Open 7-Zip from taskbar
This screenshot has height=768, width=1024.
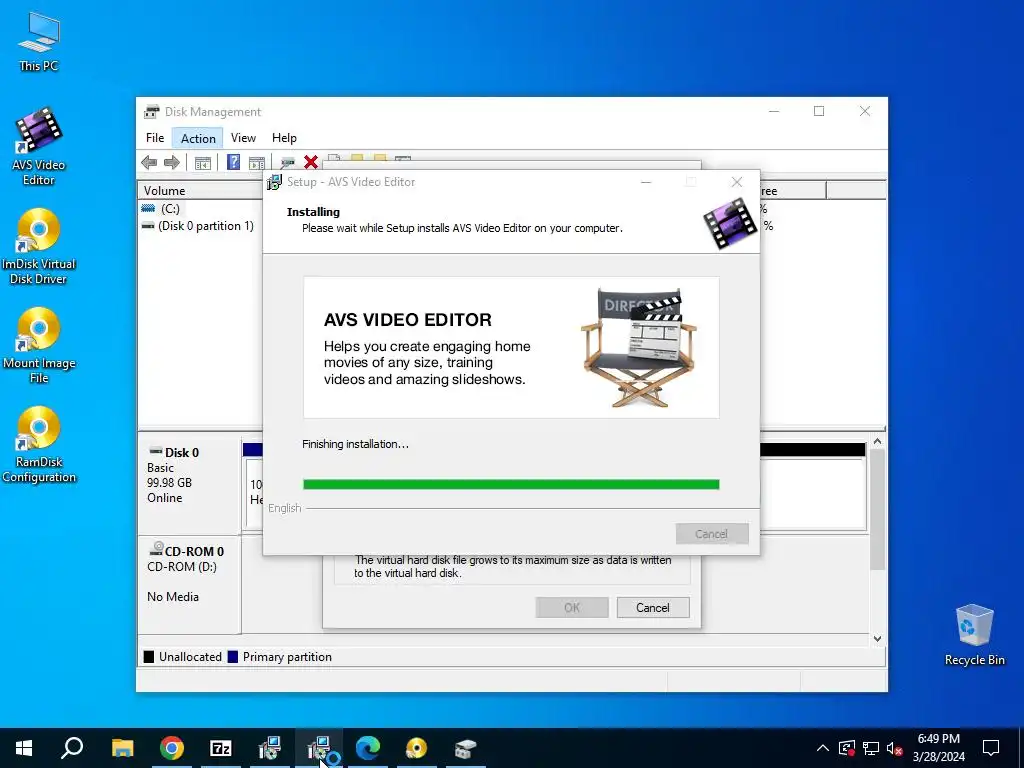tap(221, 748)
